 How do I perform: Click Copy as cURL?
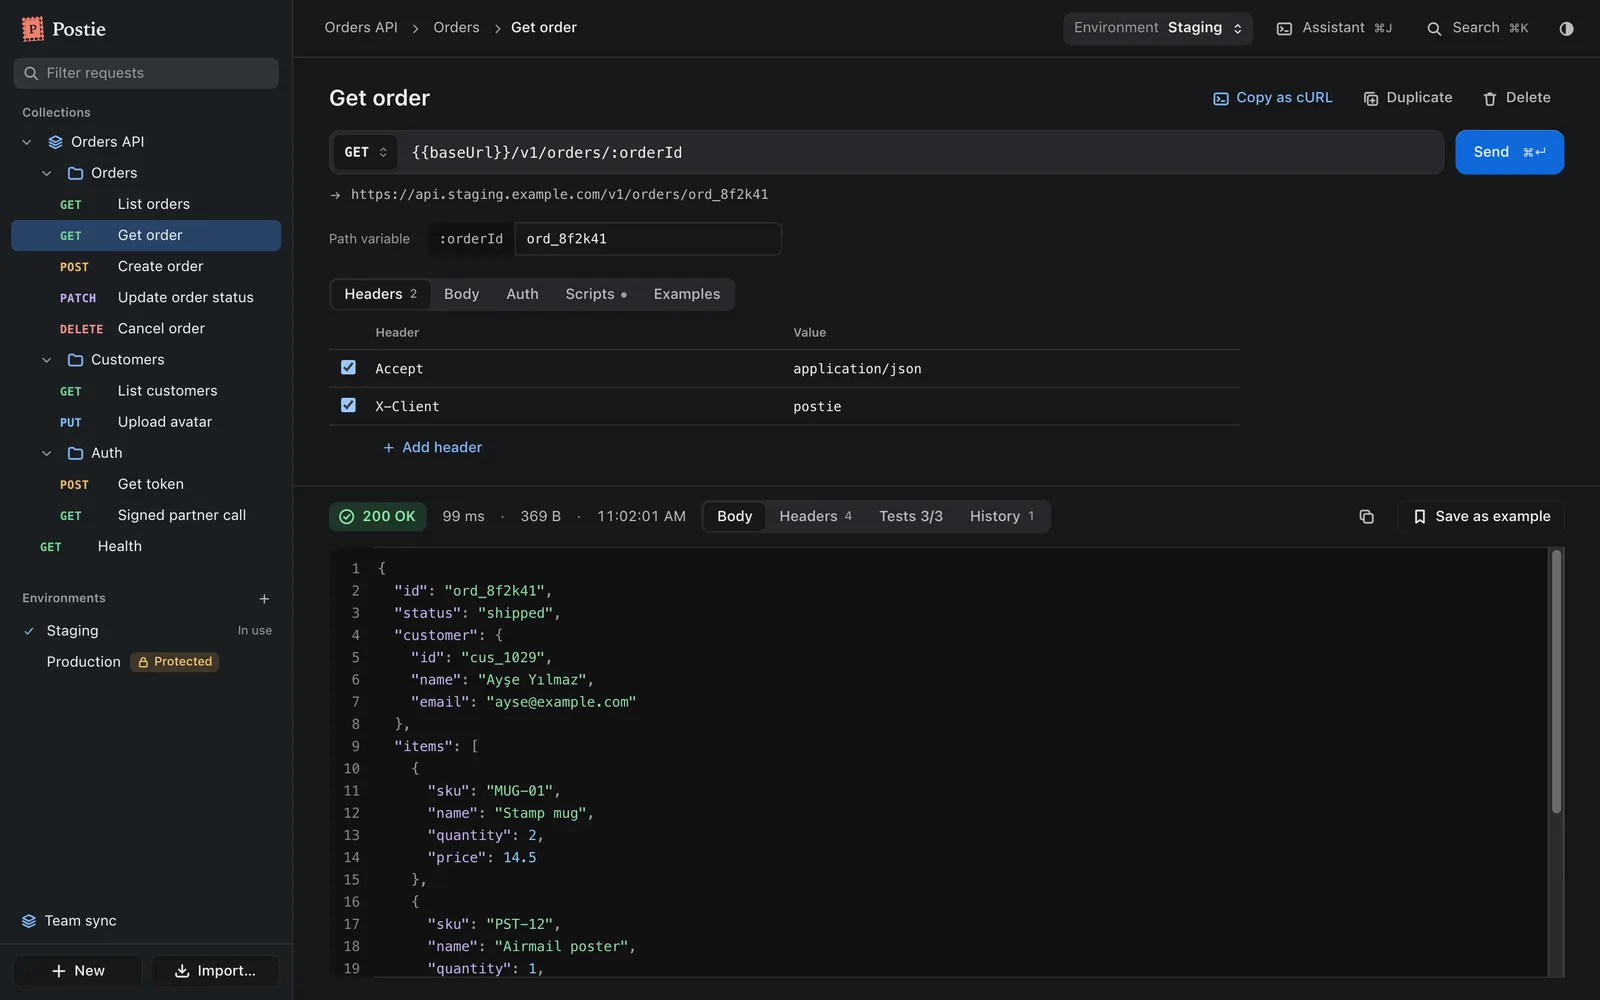(x=1272, y=98)
